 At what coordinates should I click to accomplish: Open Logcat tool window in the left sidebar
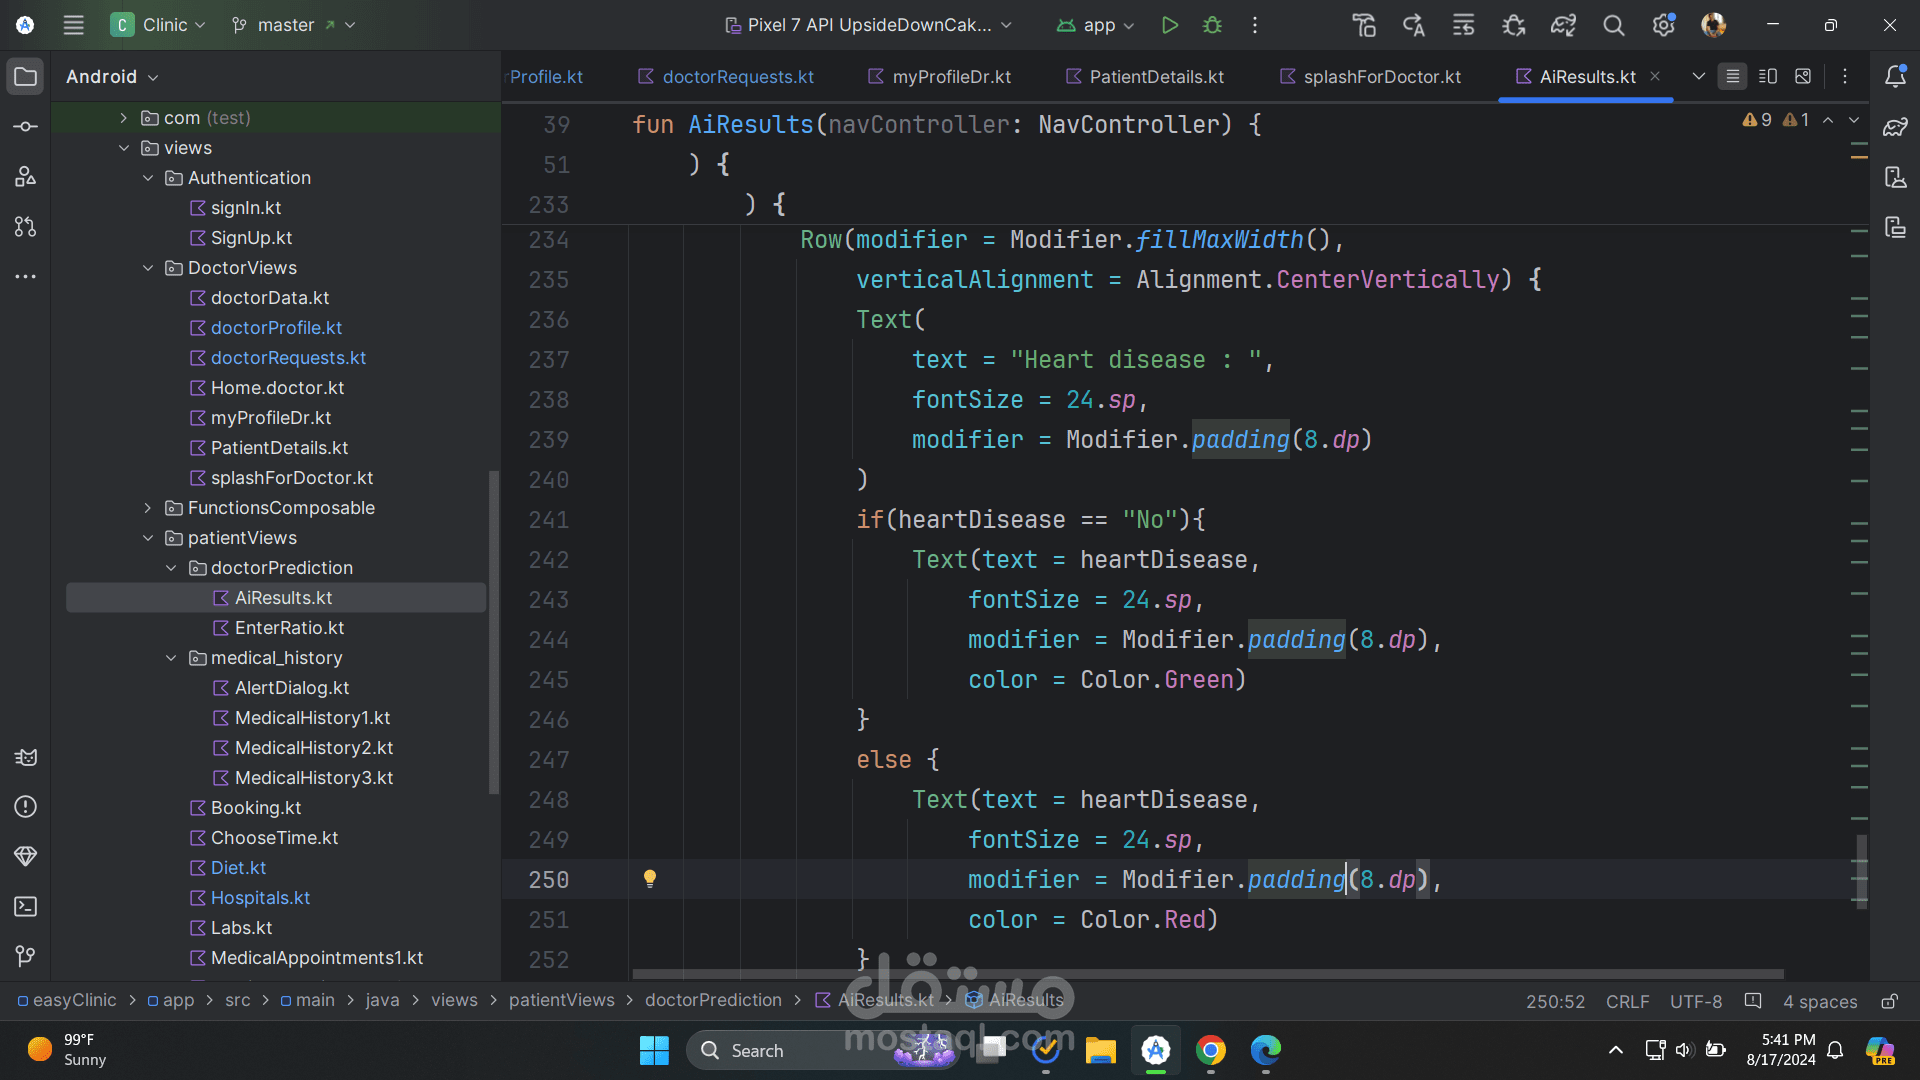[x=26, y=757]
